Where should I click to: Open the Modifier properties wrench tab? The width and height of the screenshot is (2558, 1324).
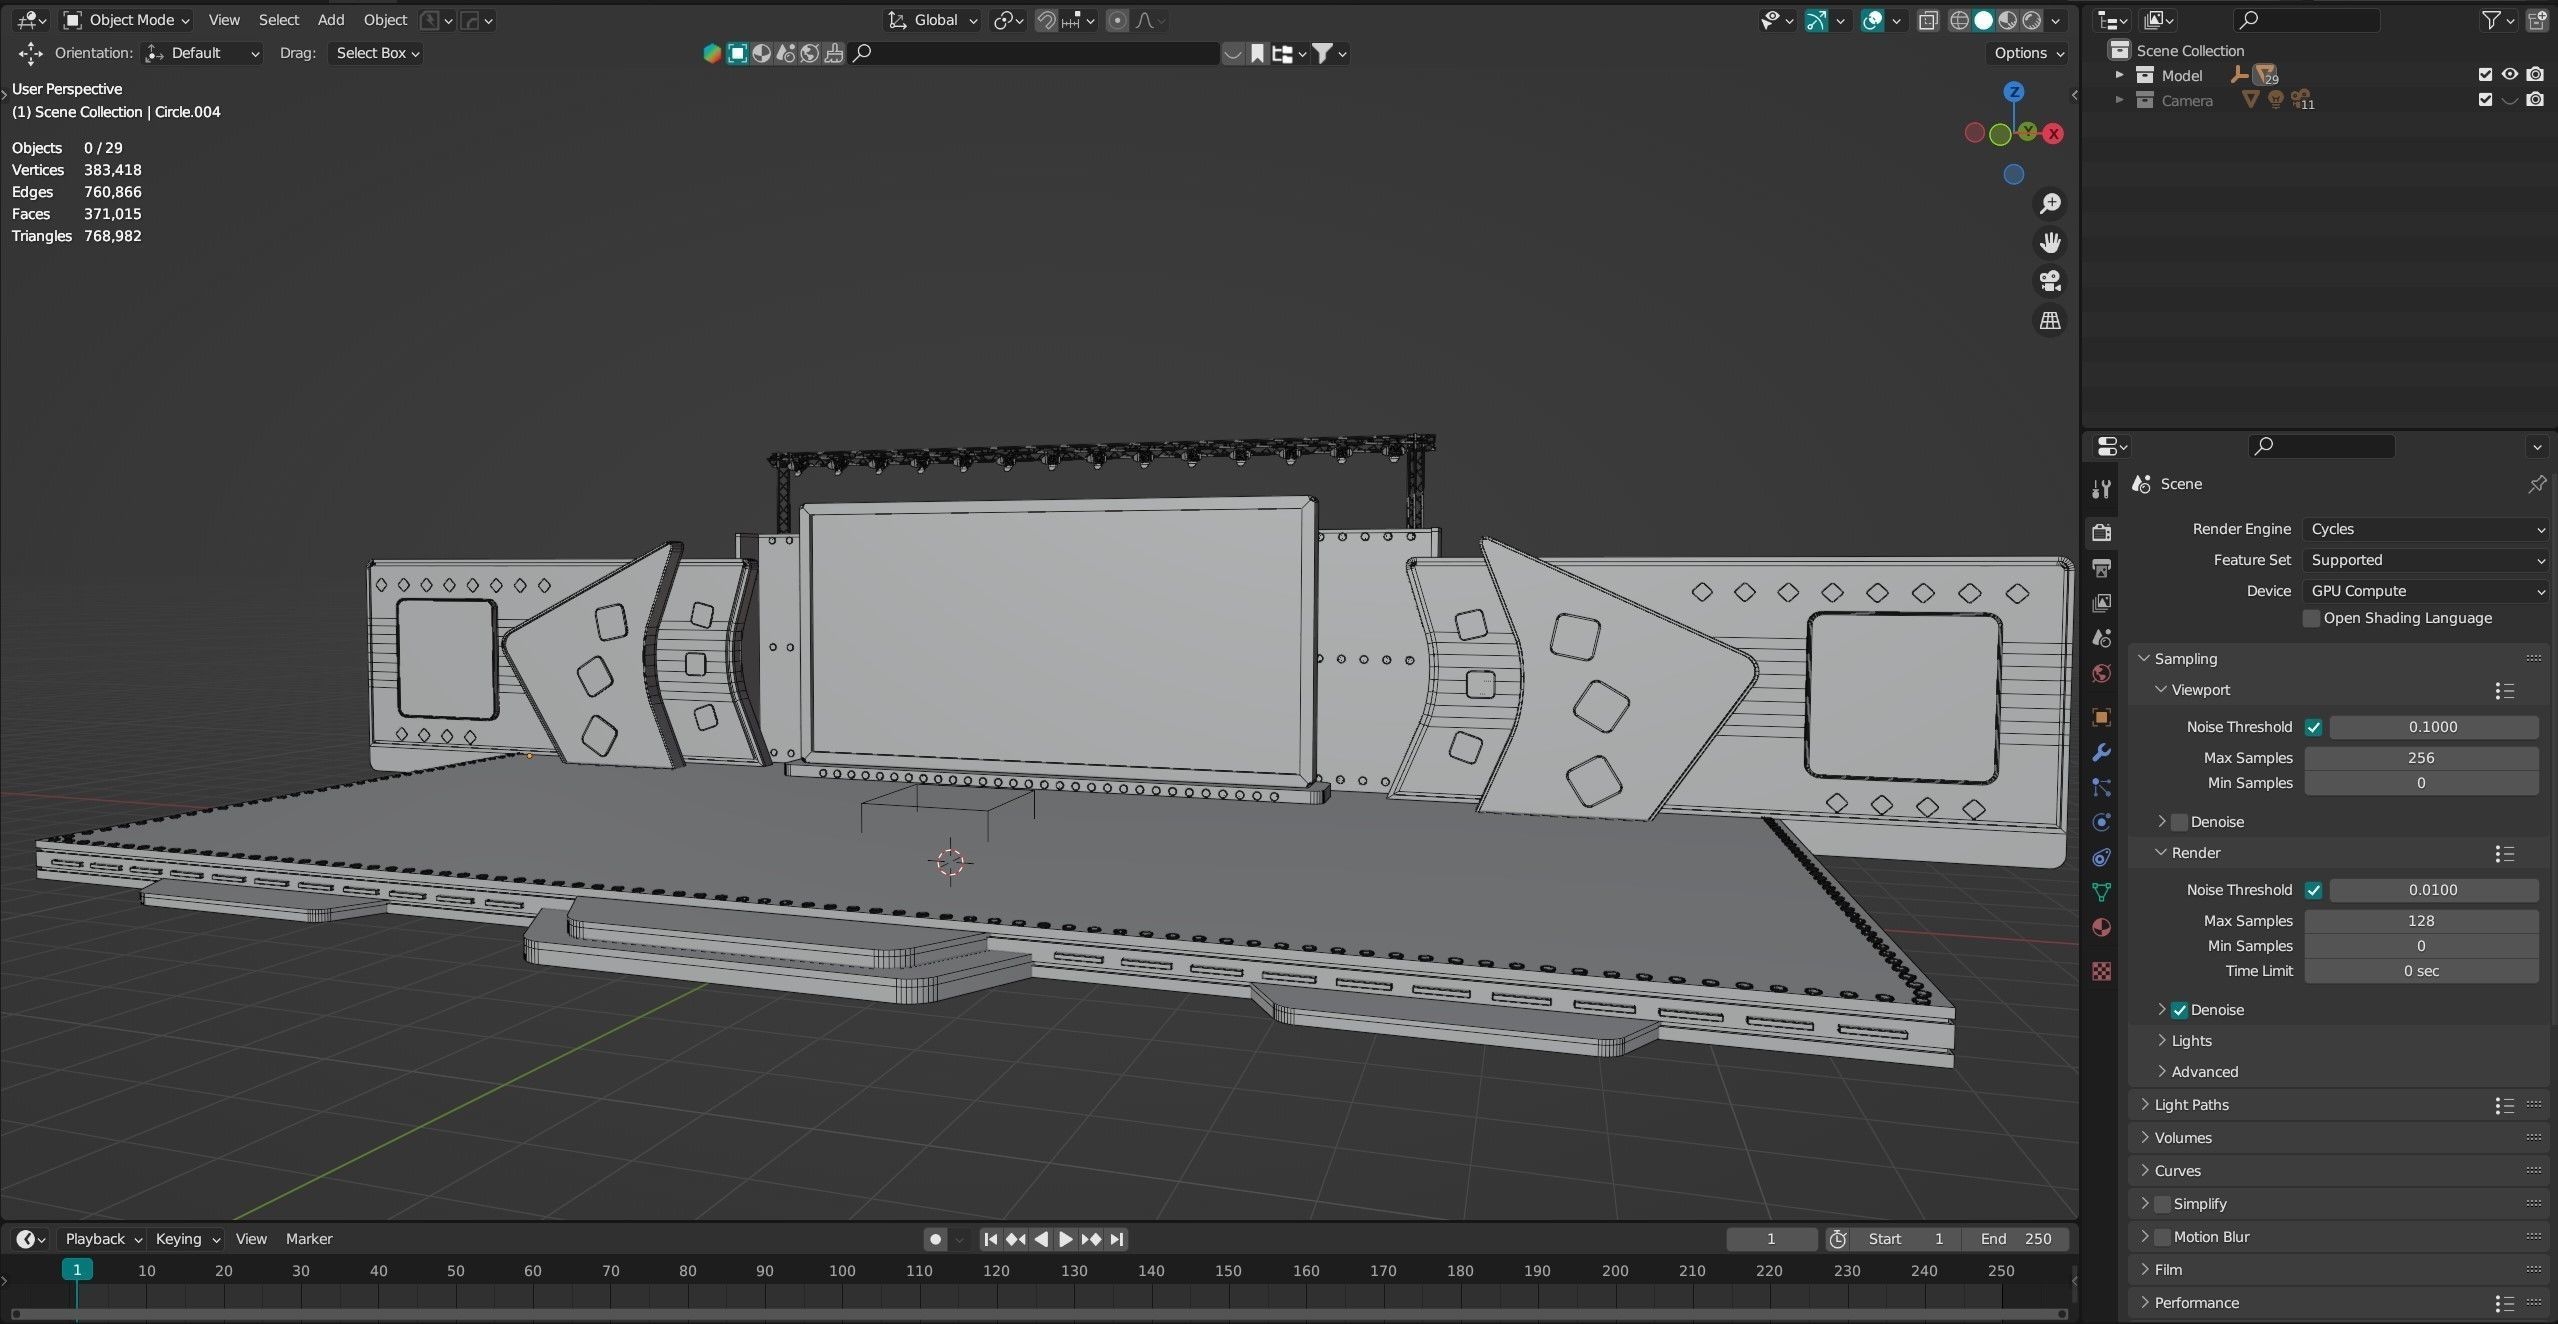tap(2101, 753)
